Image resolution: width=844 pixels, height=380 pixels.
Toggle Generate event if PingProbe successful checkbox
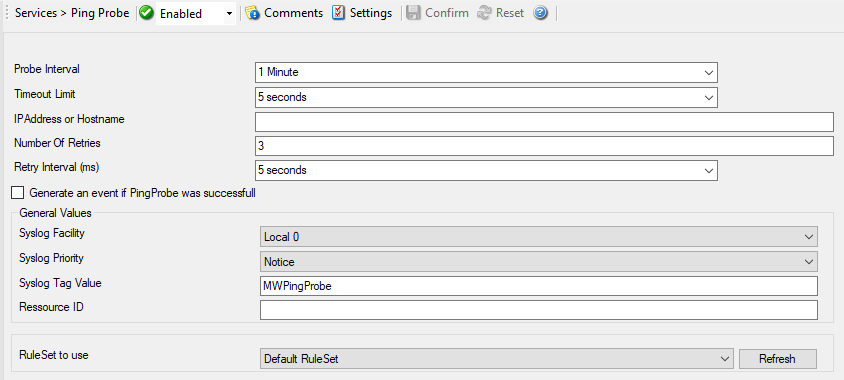point(18,193)
